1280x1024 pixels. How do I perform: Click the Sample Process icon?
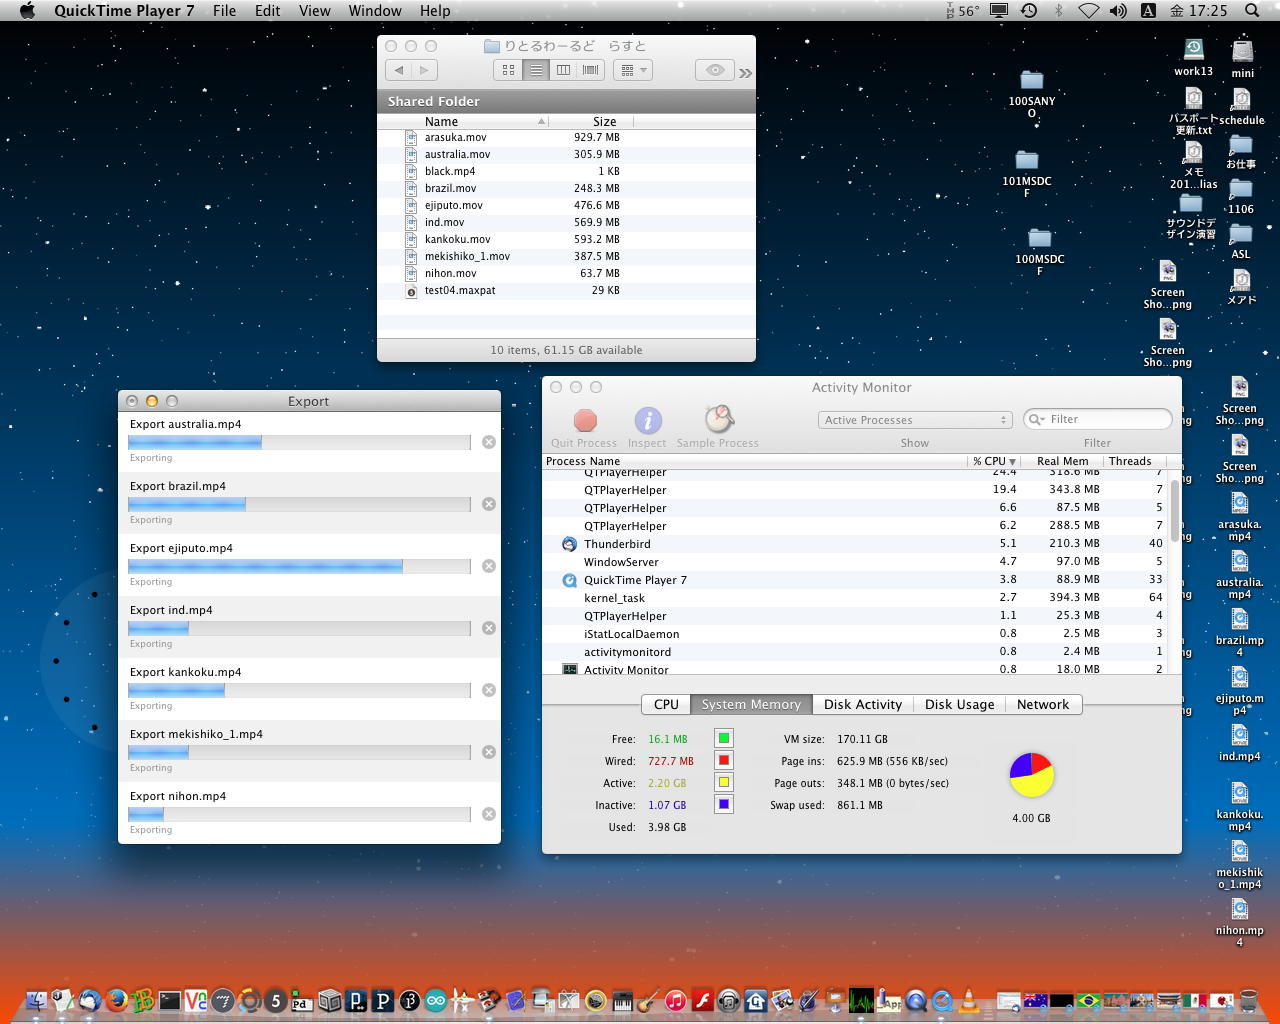pyautogui.click(x=718, y=420)
